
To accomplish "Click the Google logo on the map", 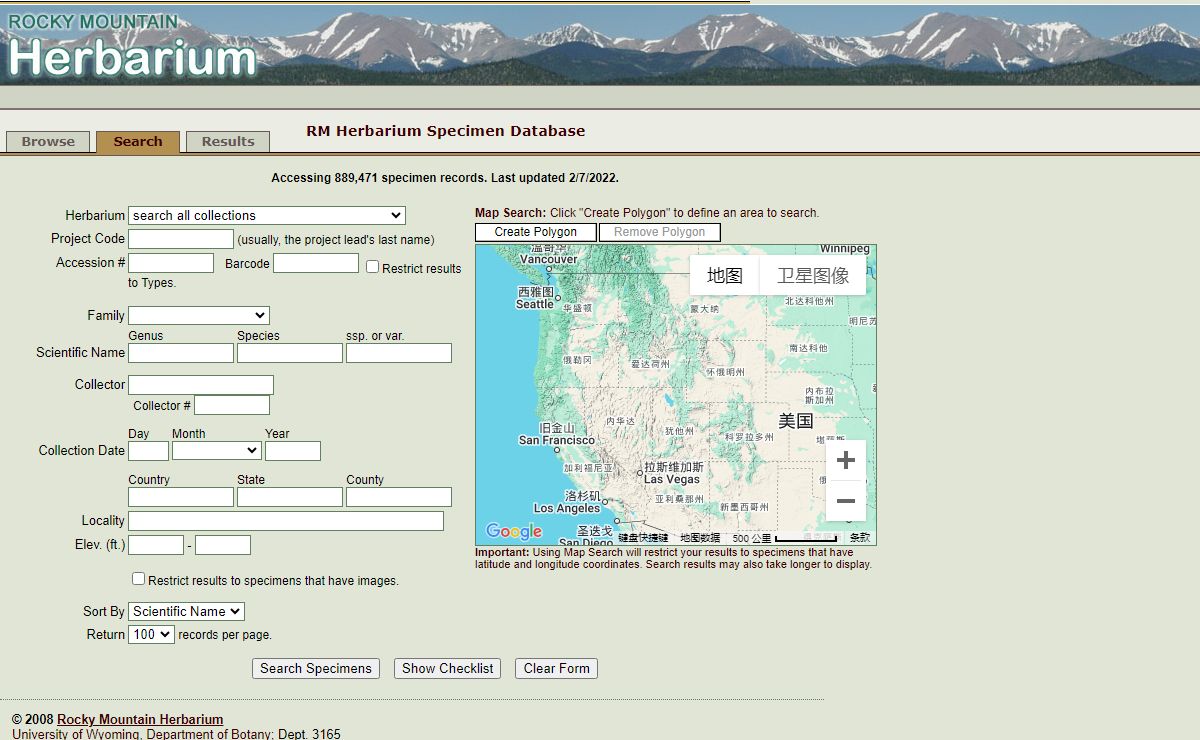I will [514, 532].
